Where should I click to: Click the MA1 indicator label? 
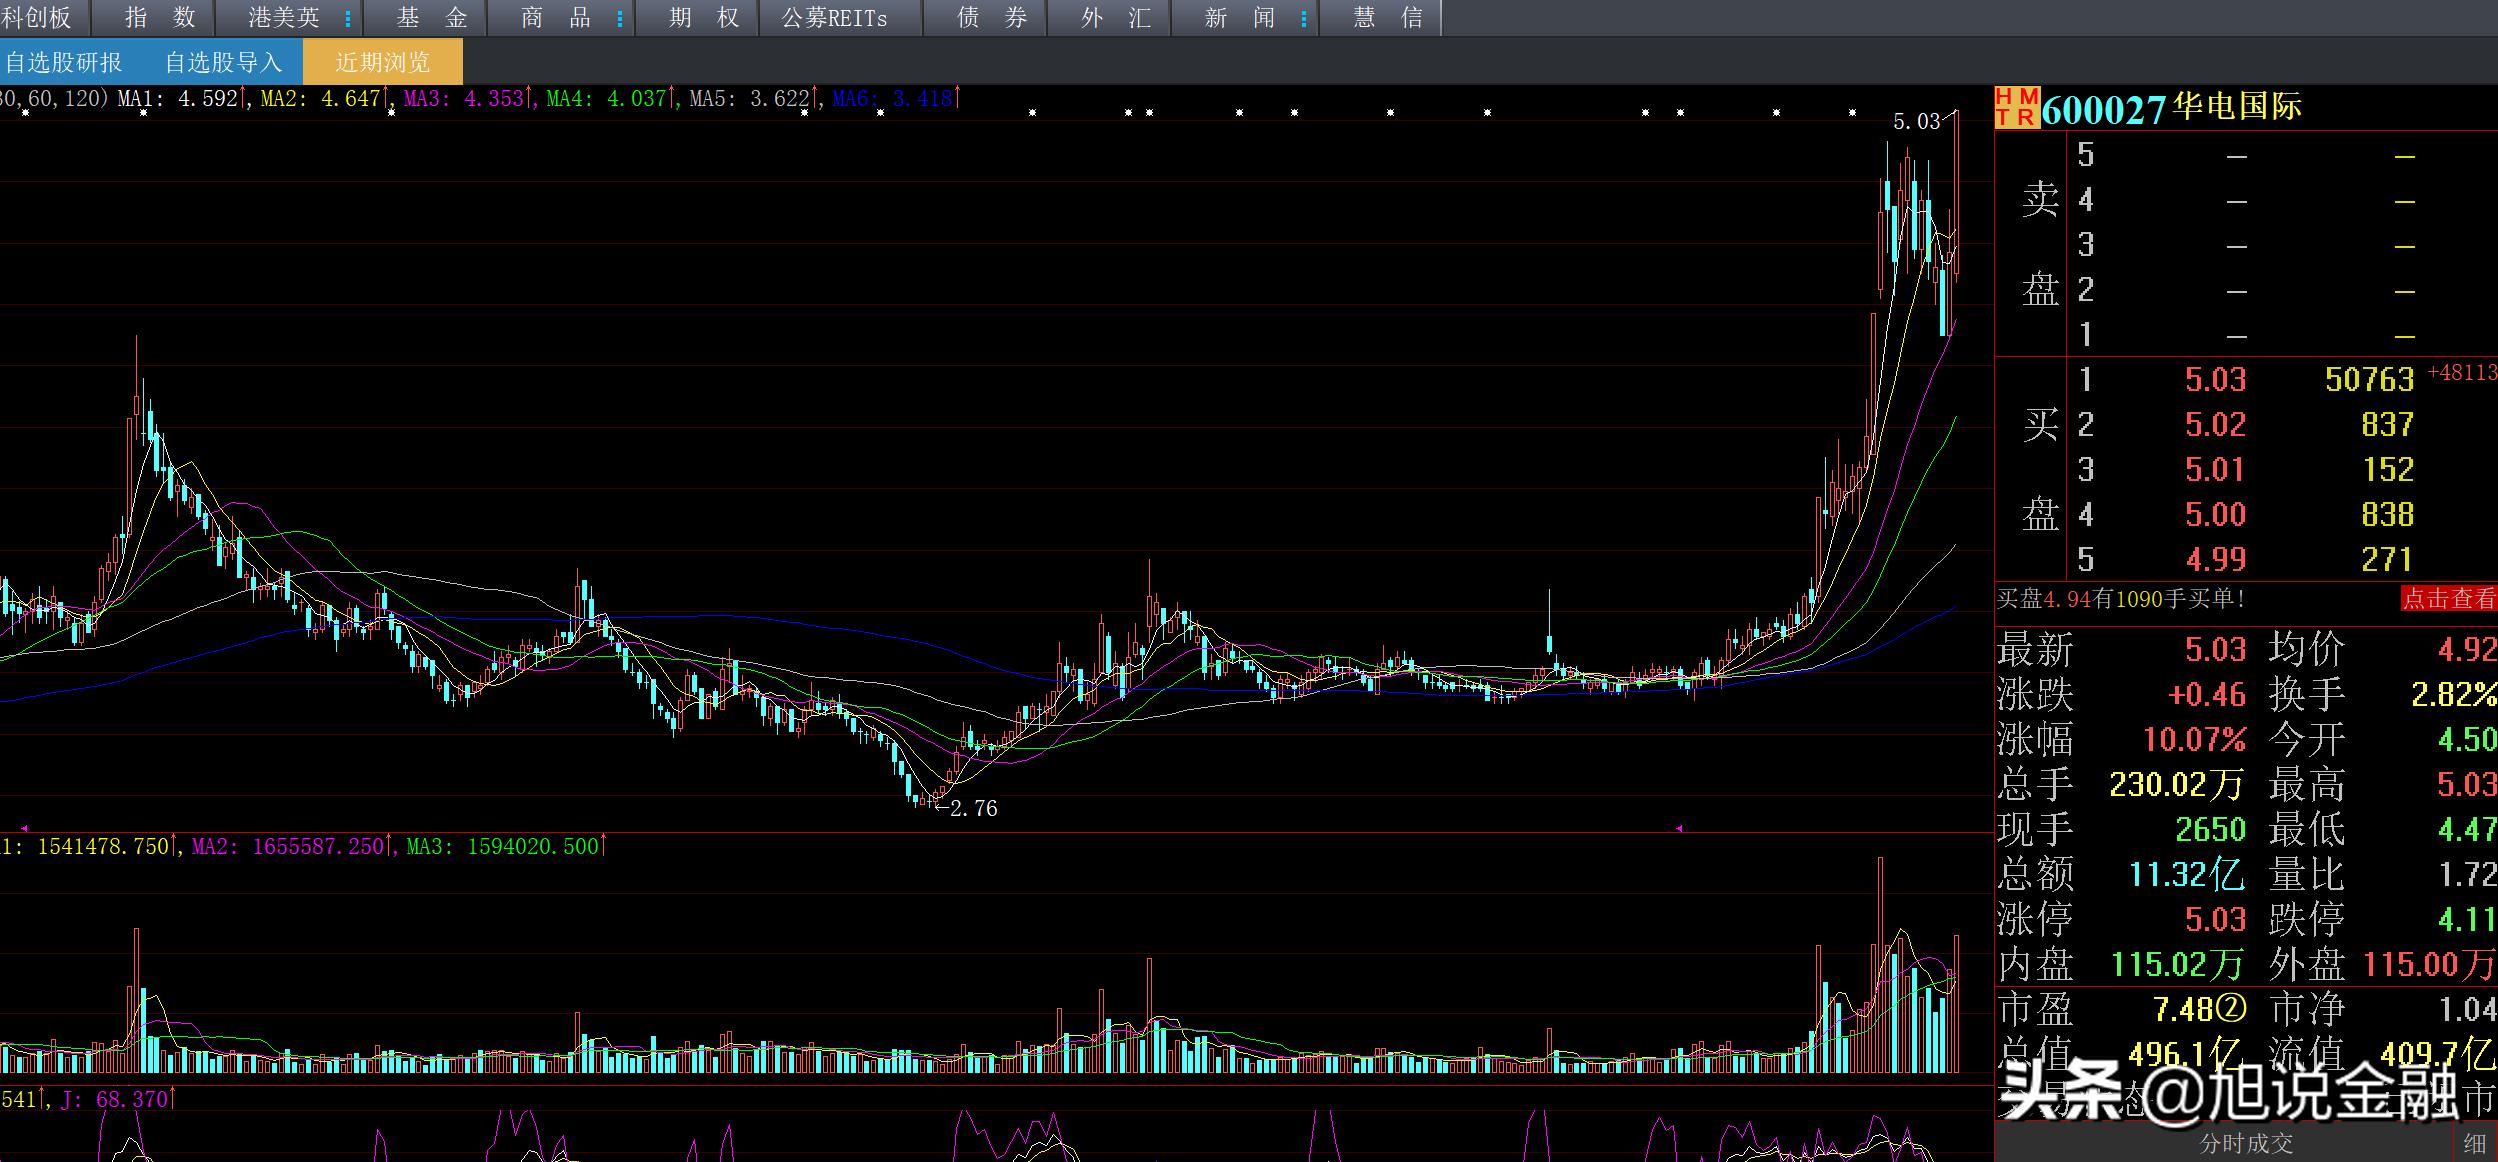pyautogui.click(x=178, y=98)
